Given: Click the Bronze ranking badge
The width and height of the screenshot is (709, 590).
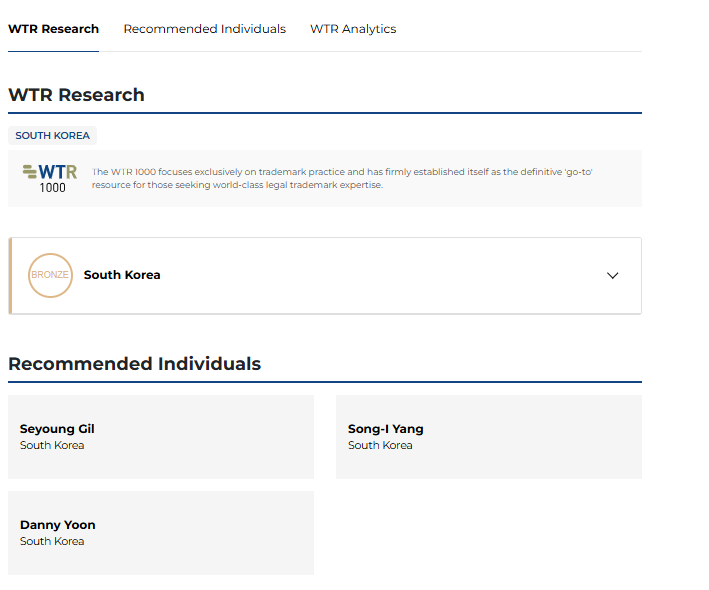Looking at the screenshot, I should point(50,275).
